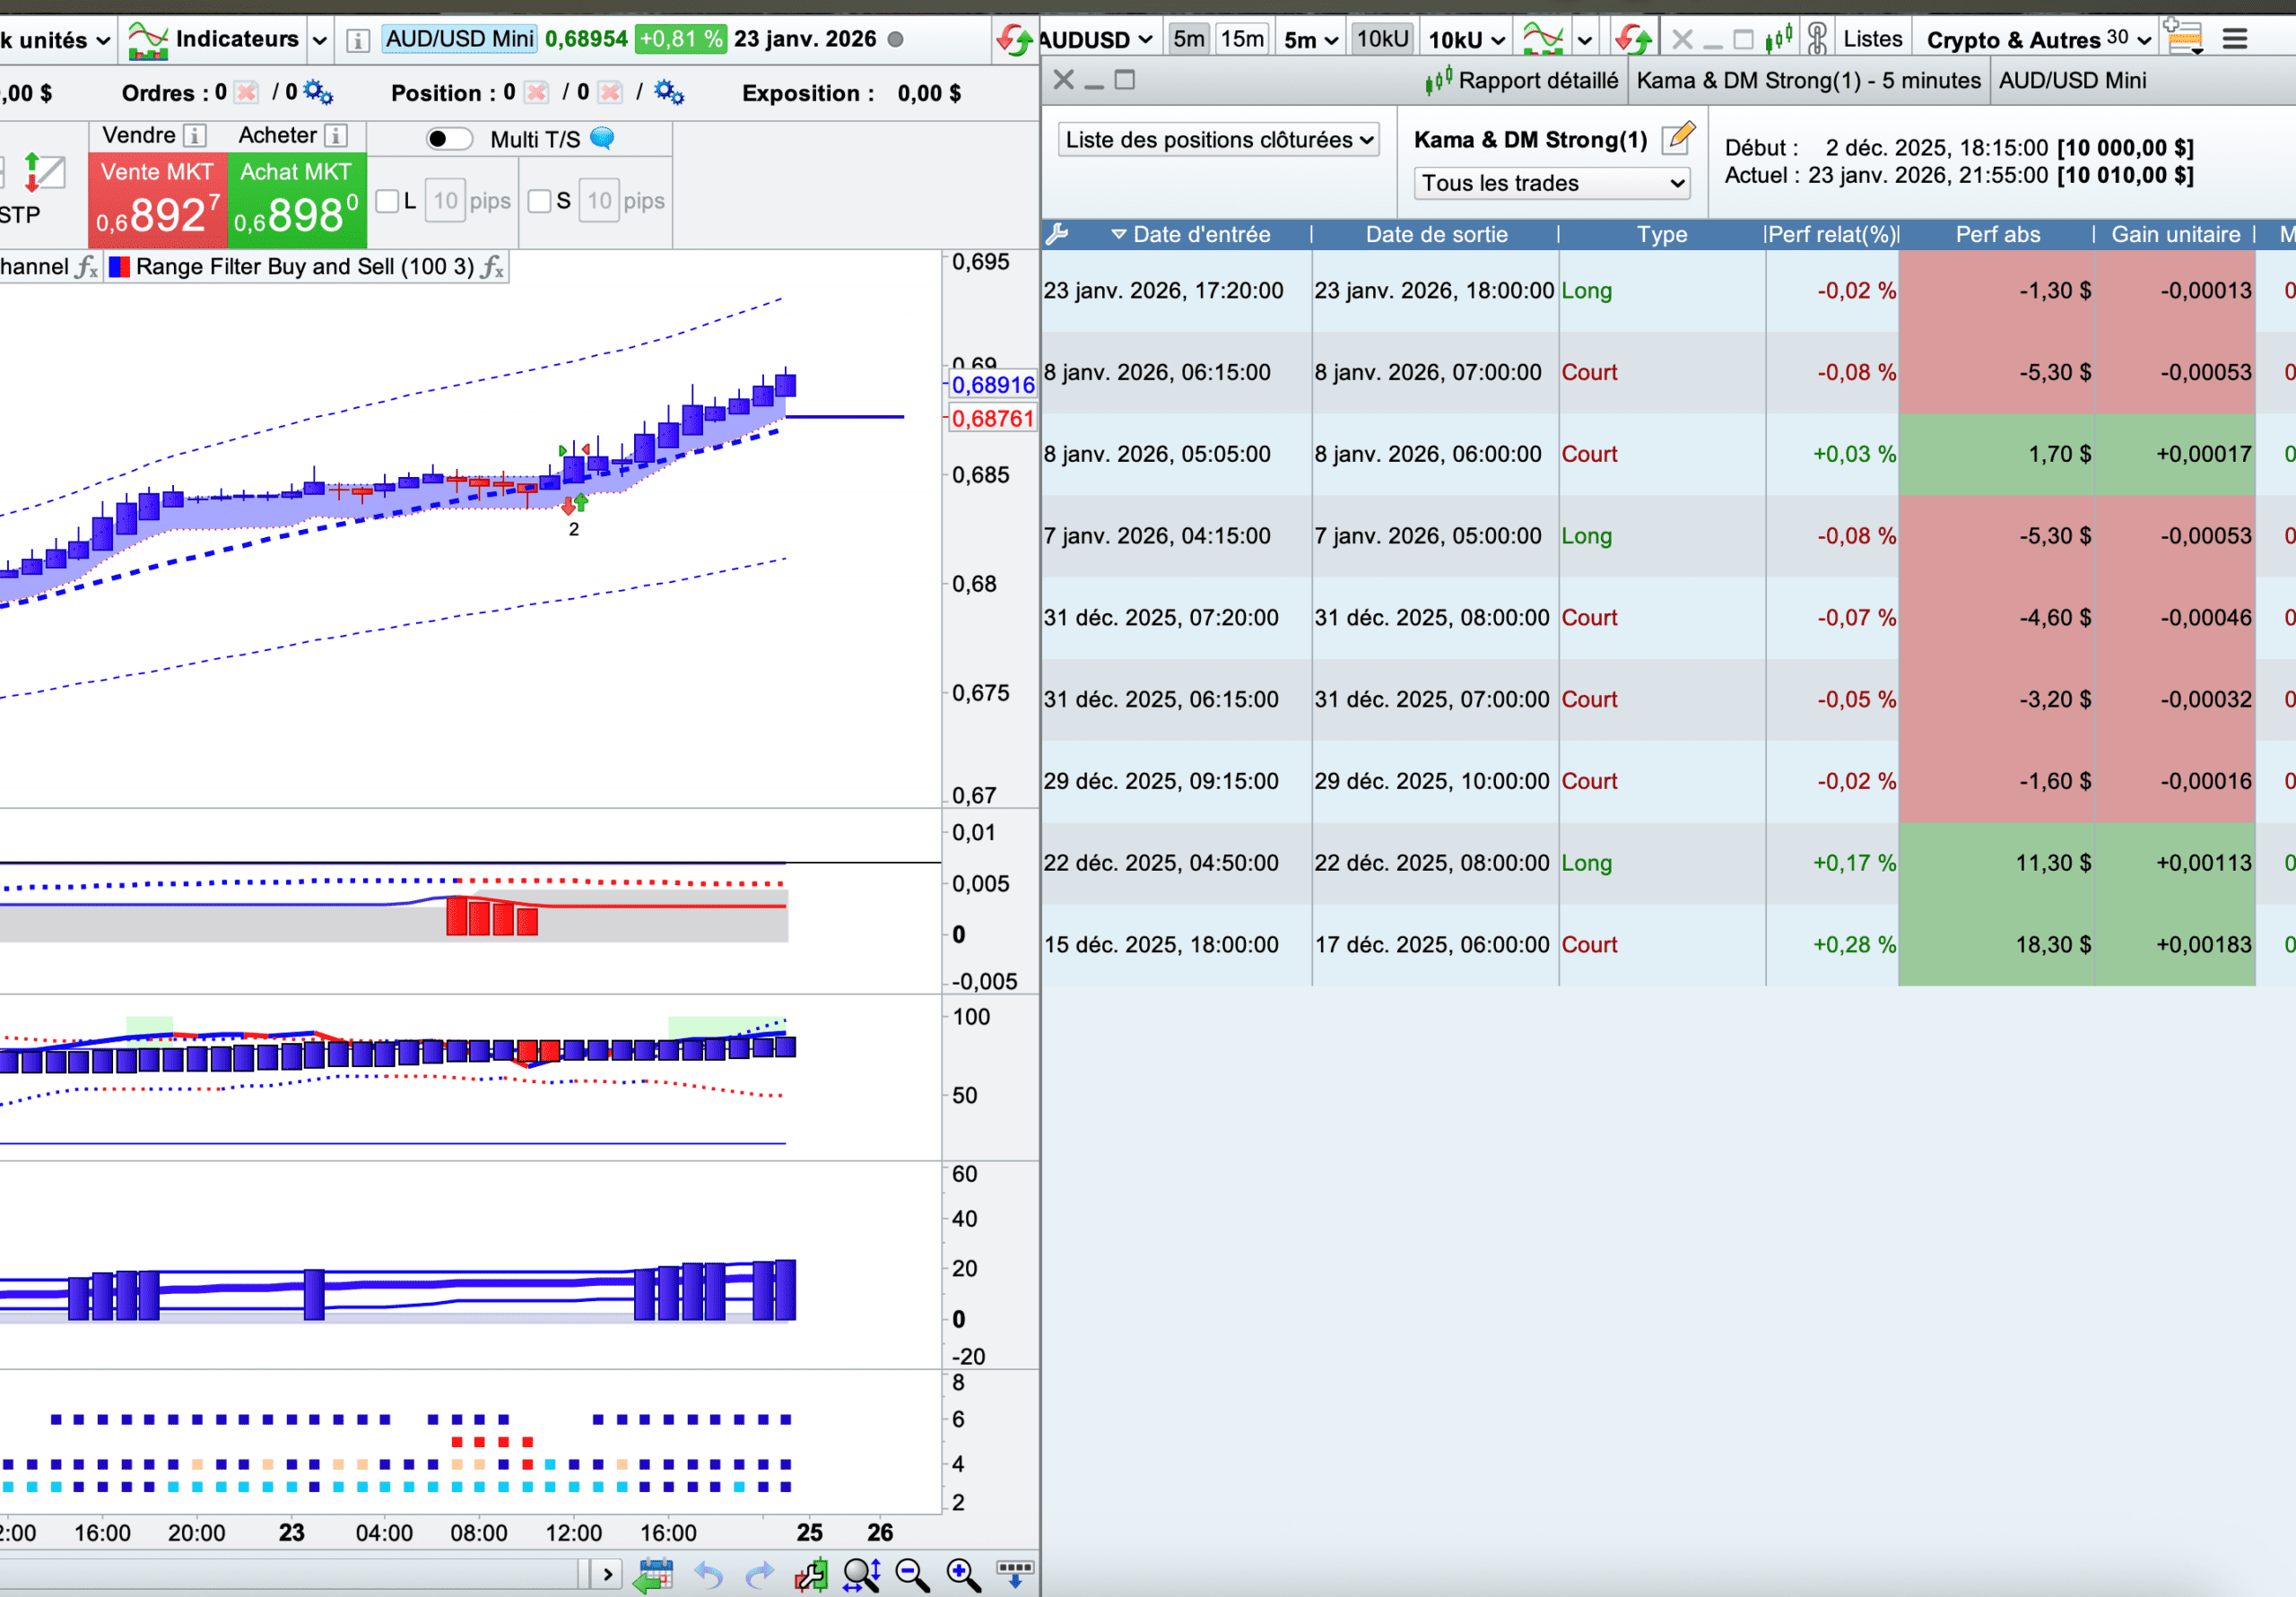This screenshot has width=2296, height=1597.
Task: Click Range Filter indicator color swatch
Action: click(x=119, y=267)
